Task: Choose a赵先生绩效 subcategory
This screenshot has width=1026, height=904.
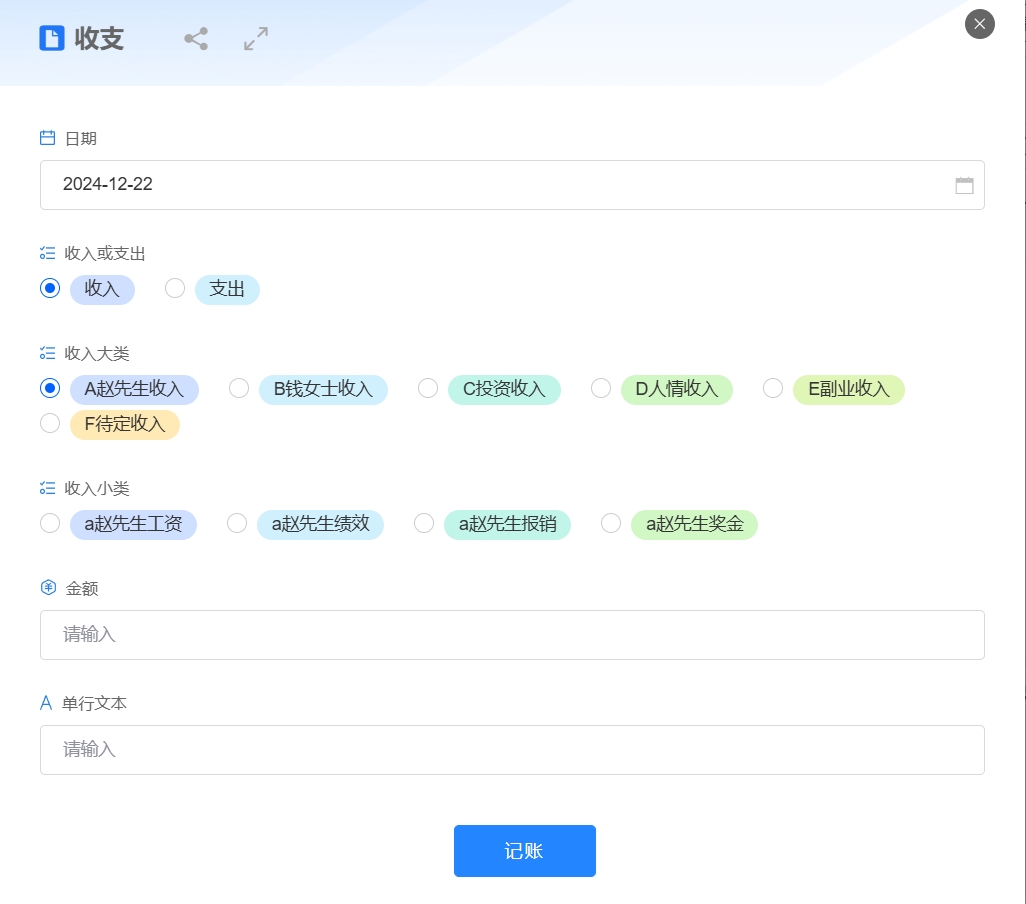Action: pyautogui.click(x=237, y=523)
